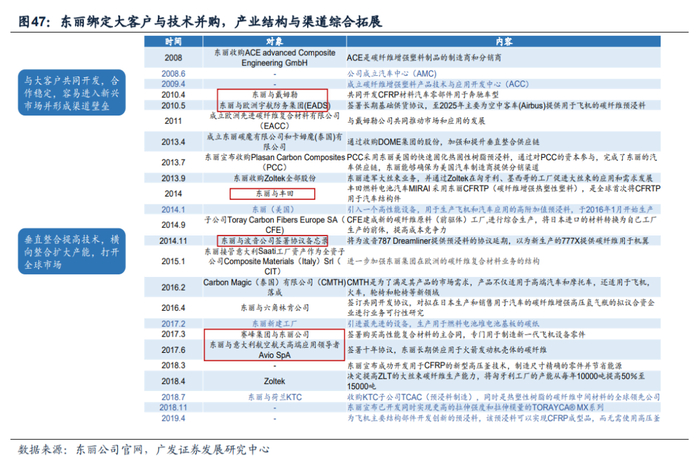Viewport: 700px width, 469px height.
Task: Select the 2010.5 date cell
Action: tap(173, 105)
